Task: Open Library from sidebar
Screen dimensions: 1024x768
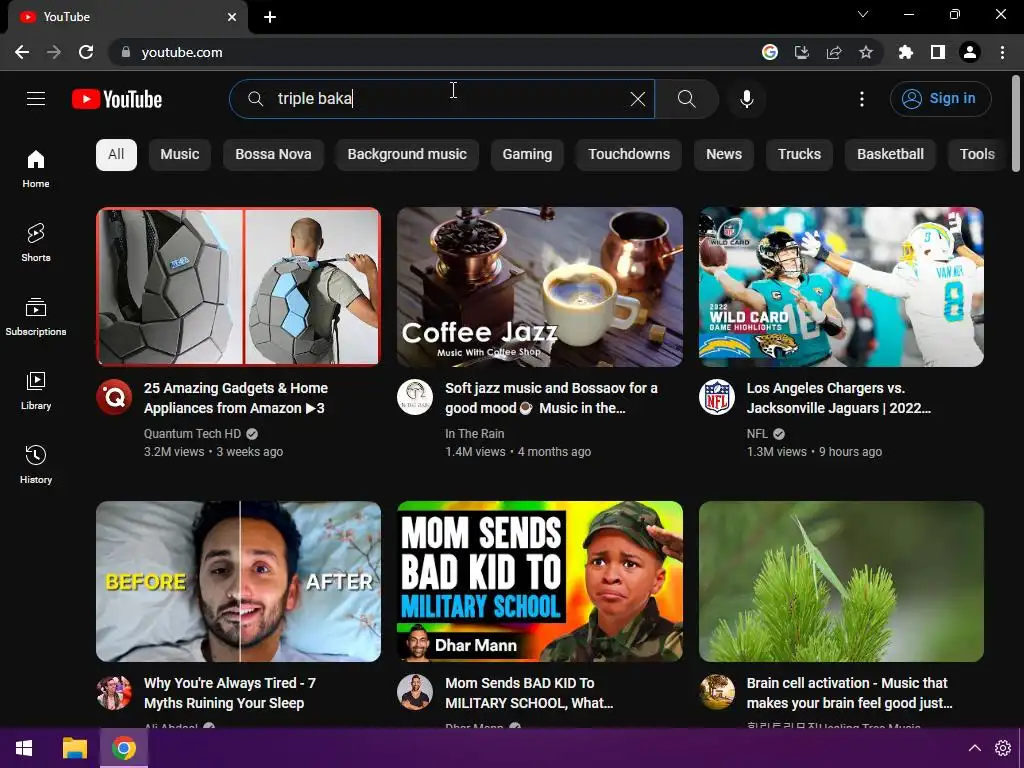Action: (36, 391)
